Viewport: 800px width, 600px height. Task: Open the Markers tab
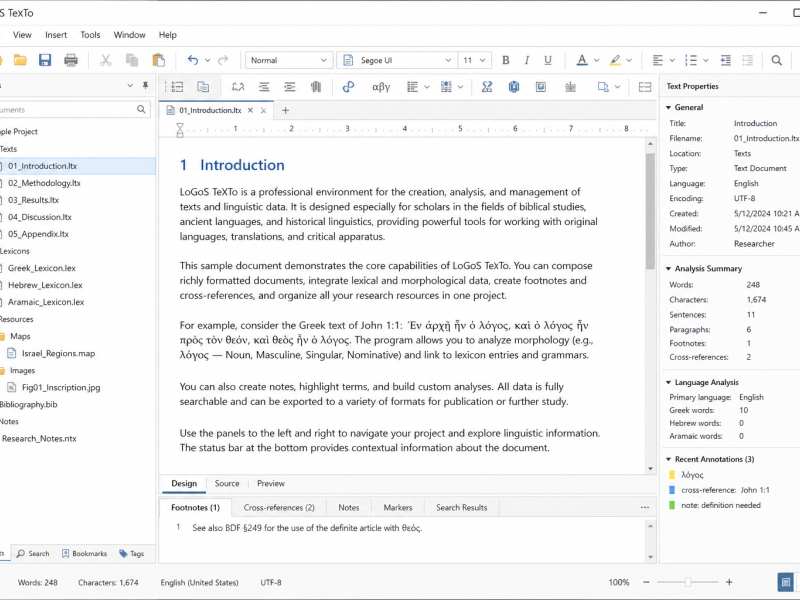point(398,508)
